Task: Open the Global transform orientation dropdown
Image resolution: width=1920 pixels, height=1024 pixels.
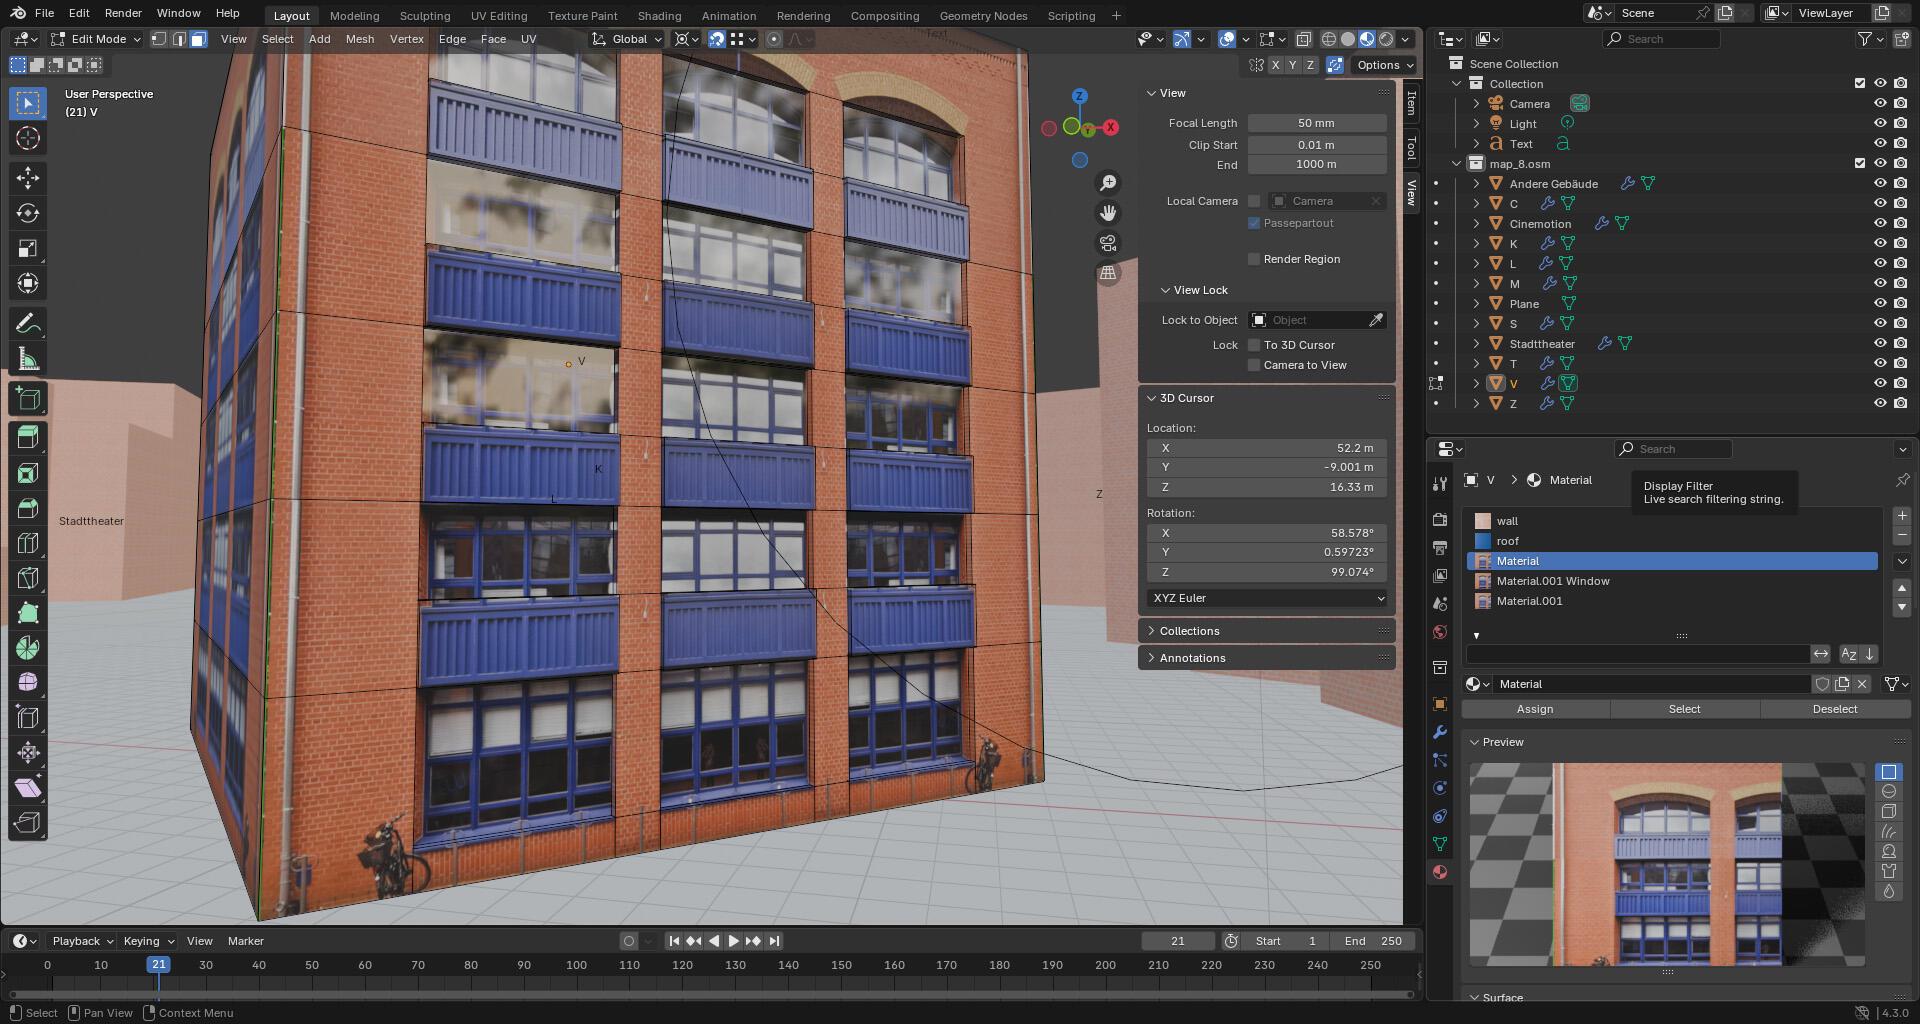Action: pos(627,39)
